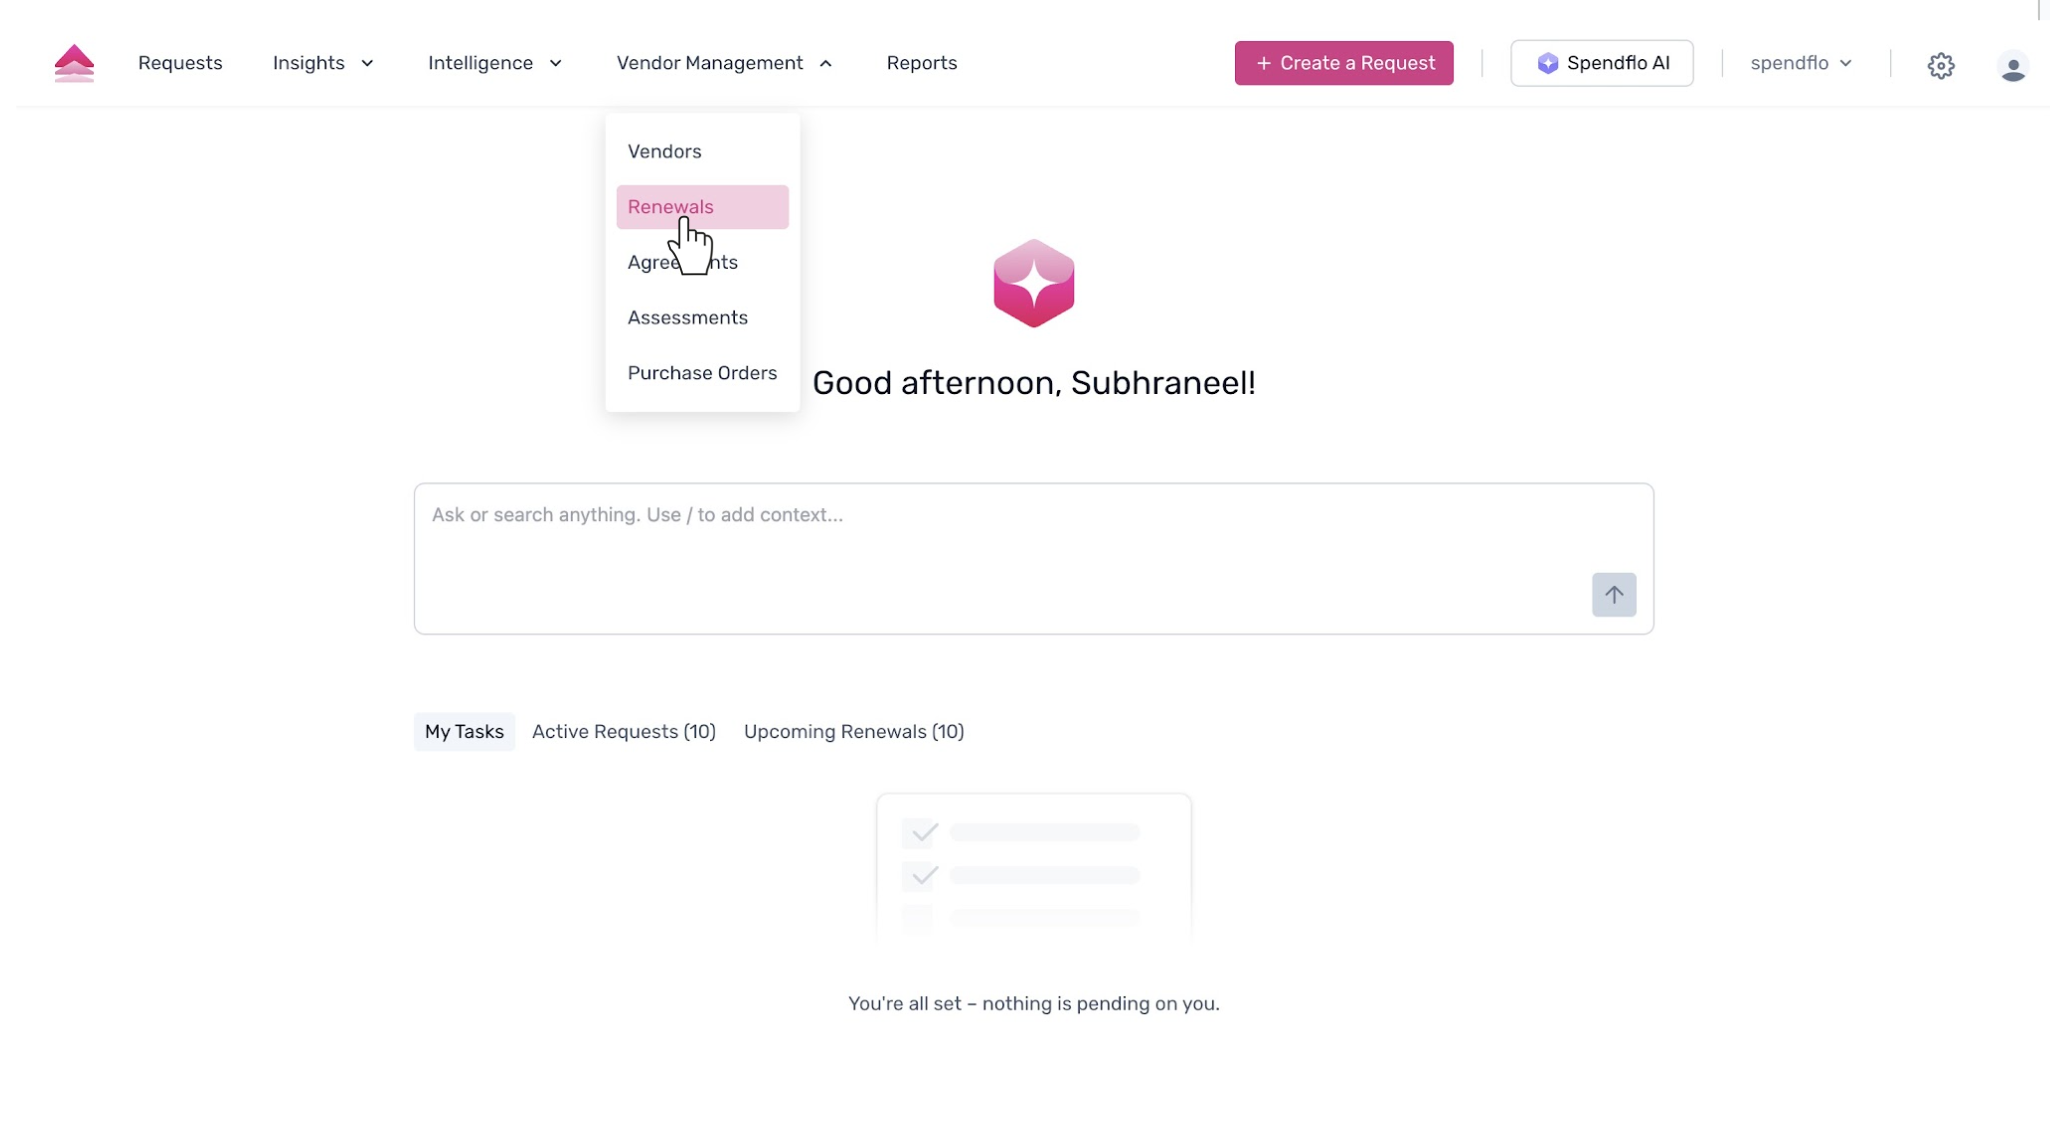This screenshot has height=1122, width=2050.
Task: Open the user profile avatar
Action: tap(2012, 66)
